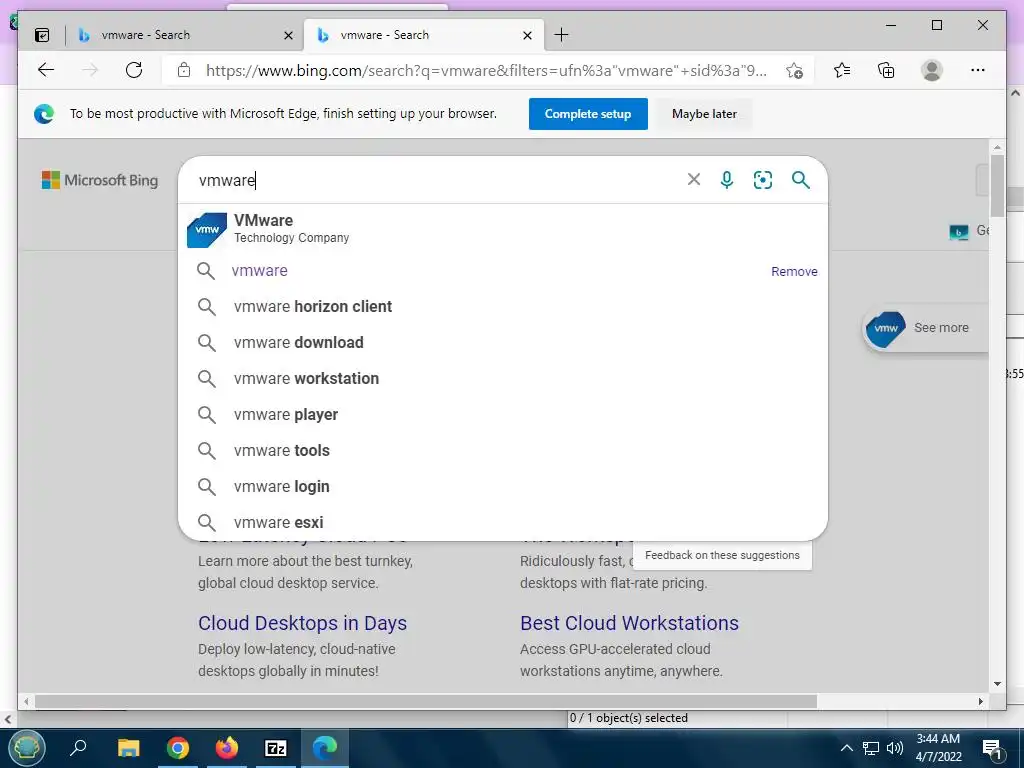Click the magnifier search submit icon
Viewport: 1024px width, 768px height.
801,180
